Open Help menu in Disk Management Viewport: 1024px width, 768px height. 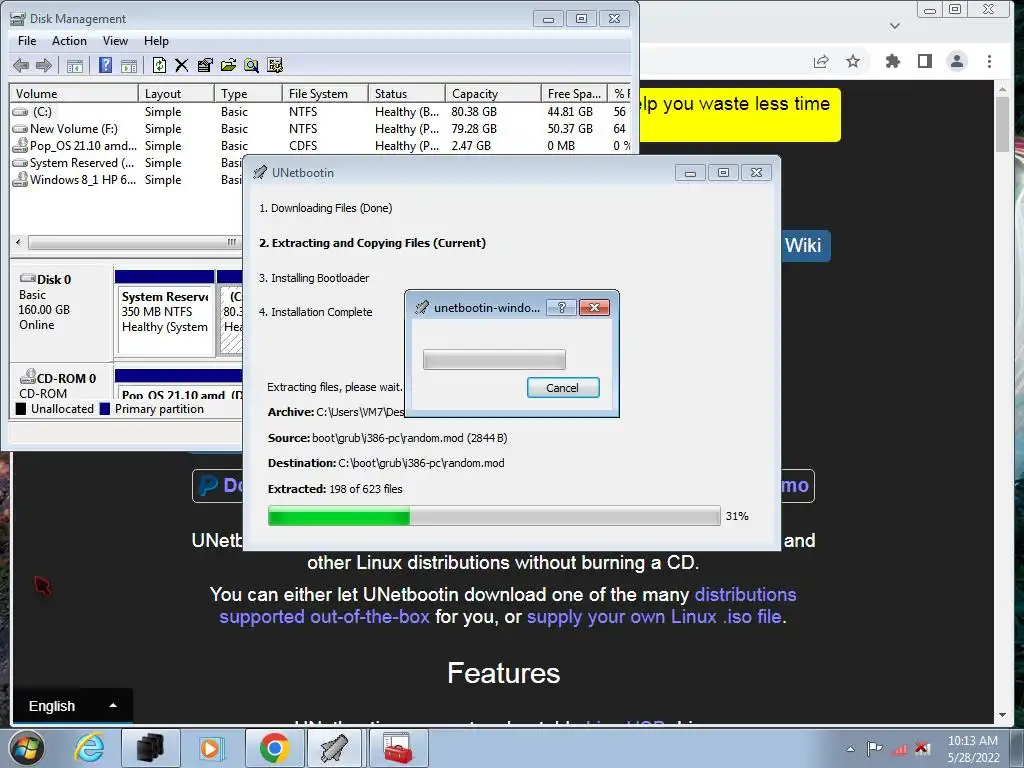pos(156,40)
